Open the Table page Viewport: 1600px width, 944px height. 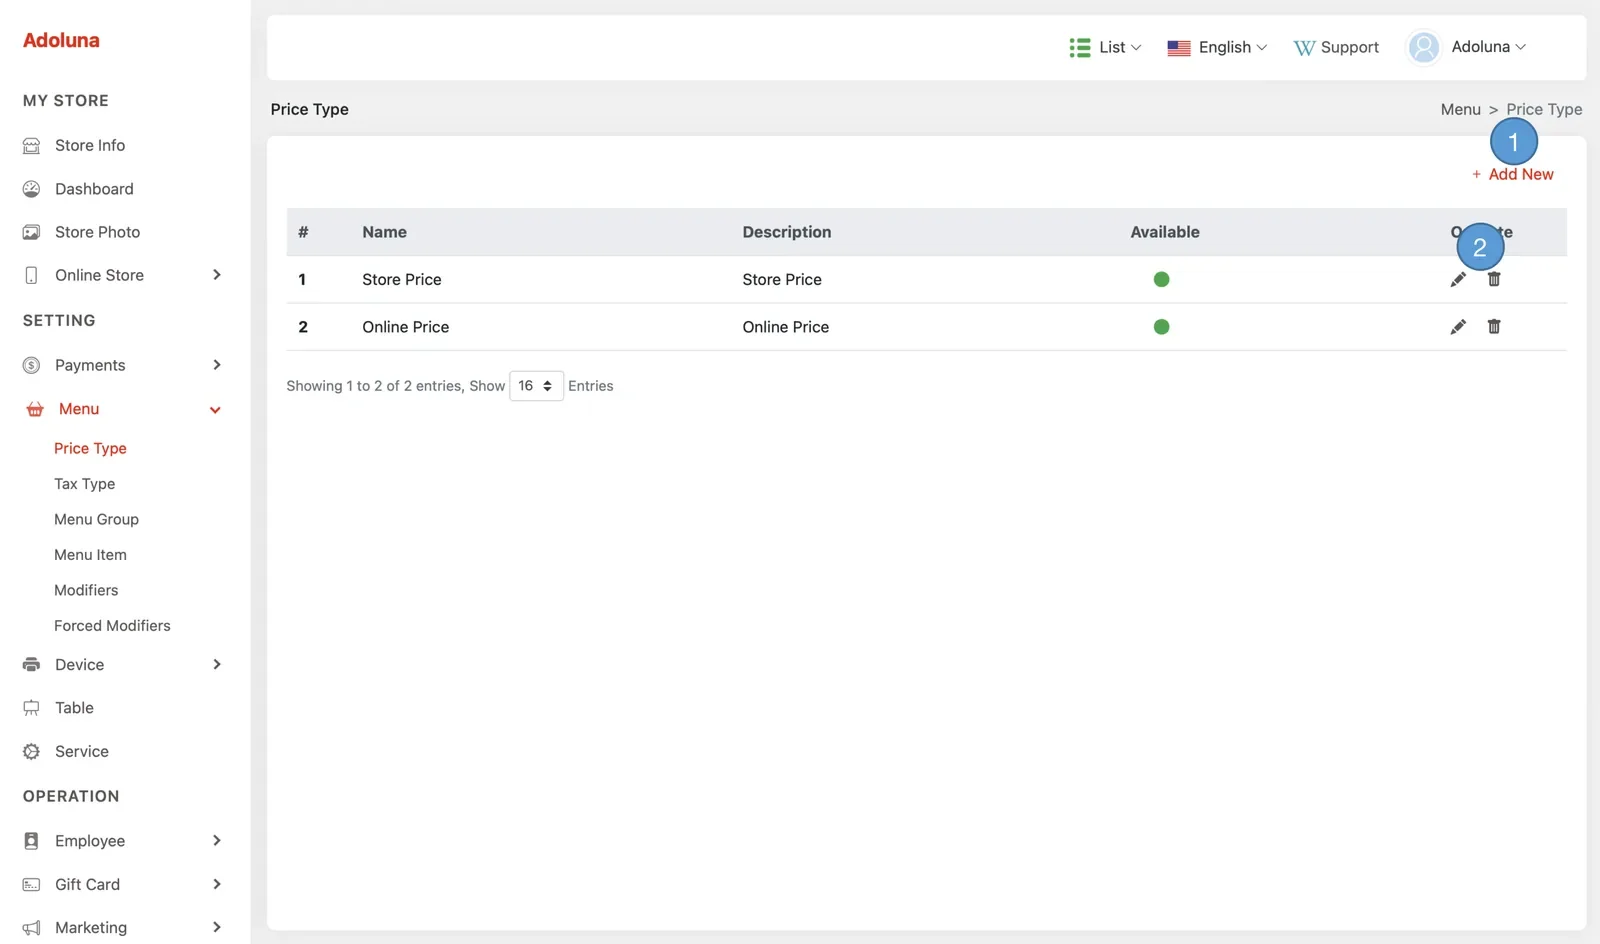point(74,708)
